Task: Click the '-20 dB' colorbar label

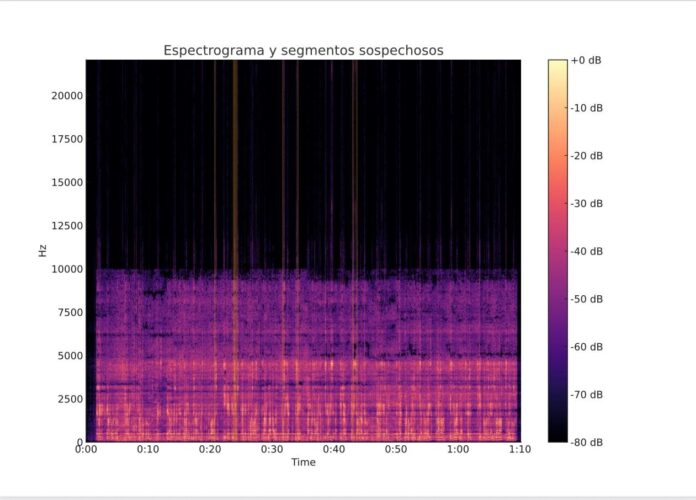Action: (588, 156)
